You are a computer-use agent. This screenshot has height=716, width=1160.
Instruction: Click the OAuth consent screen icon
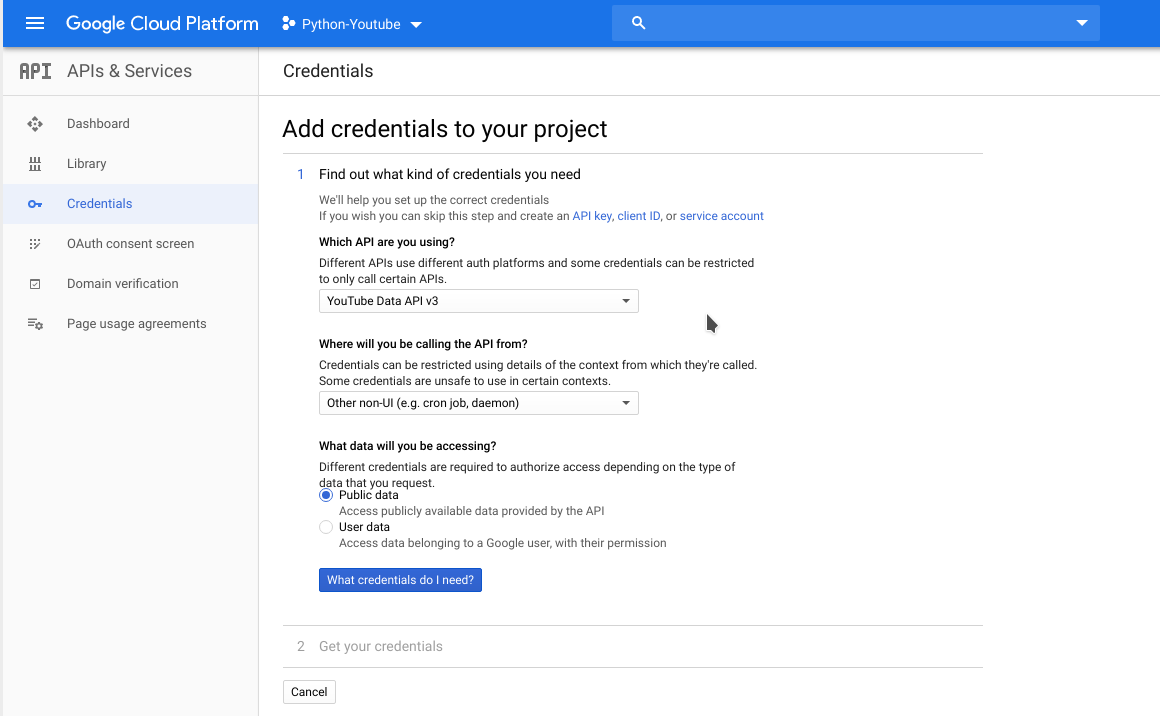pos(35,243)
